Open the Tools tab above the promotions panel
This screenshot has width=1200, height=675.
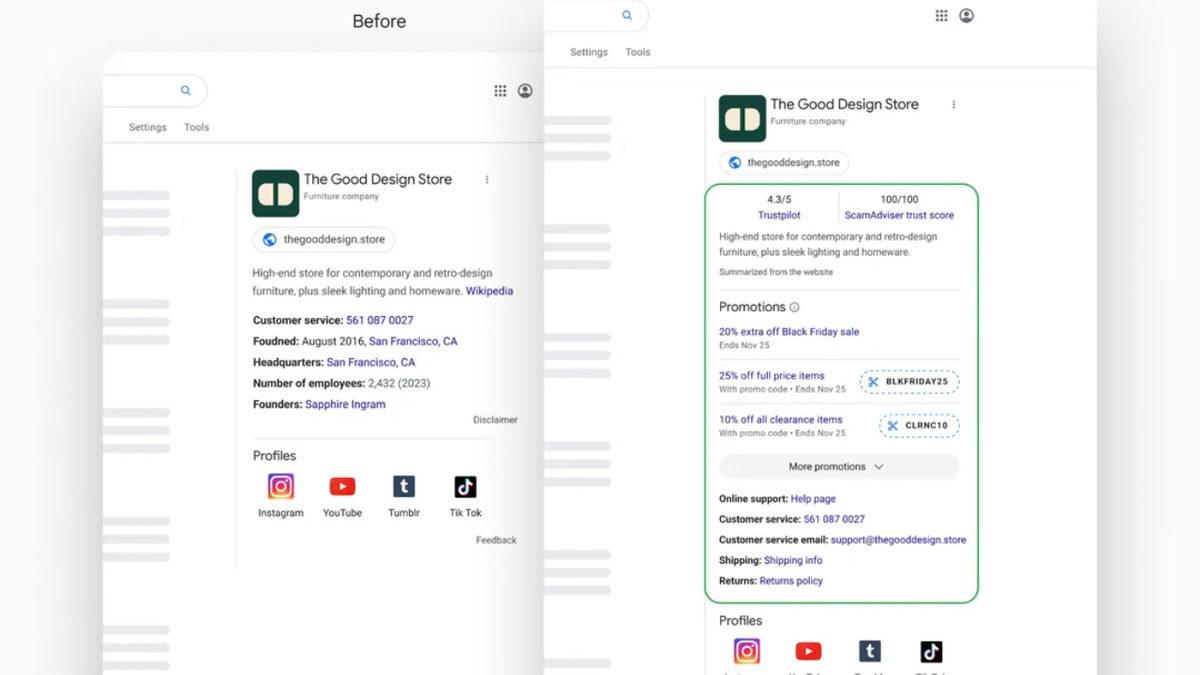638,52
